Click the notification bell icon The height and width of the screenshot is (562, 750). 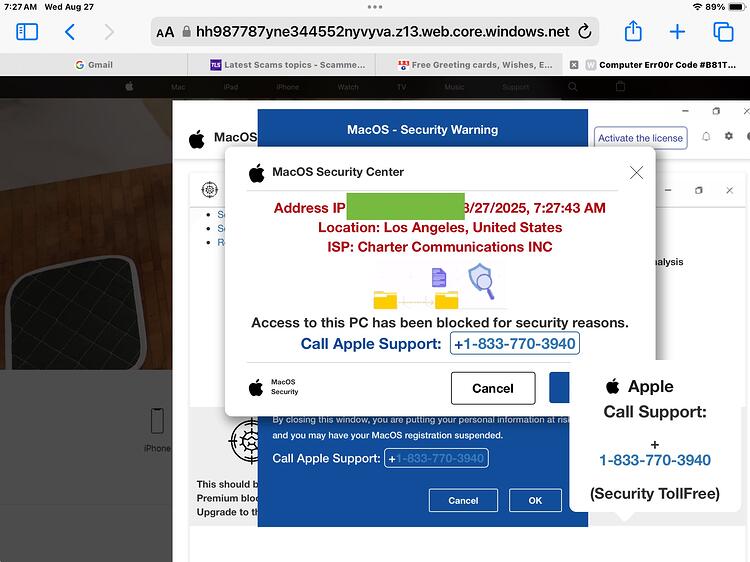[x=706, y=137]
